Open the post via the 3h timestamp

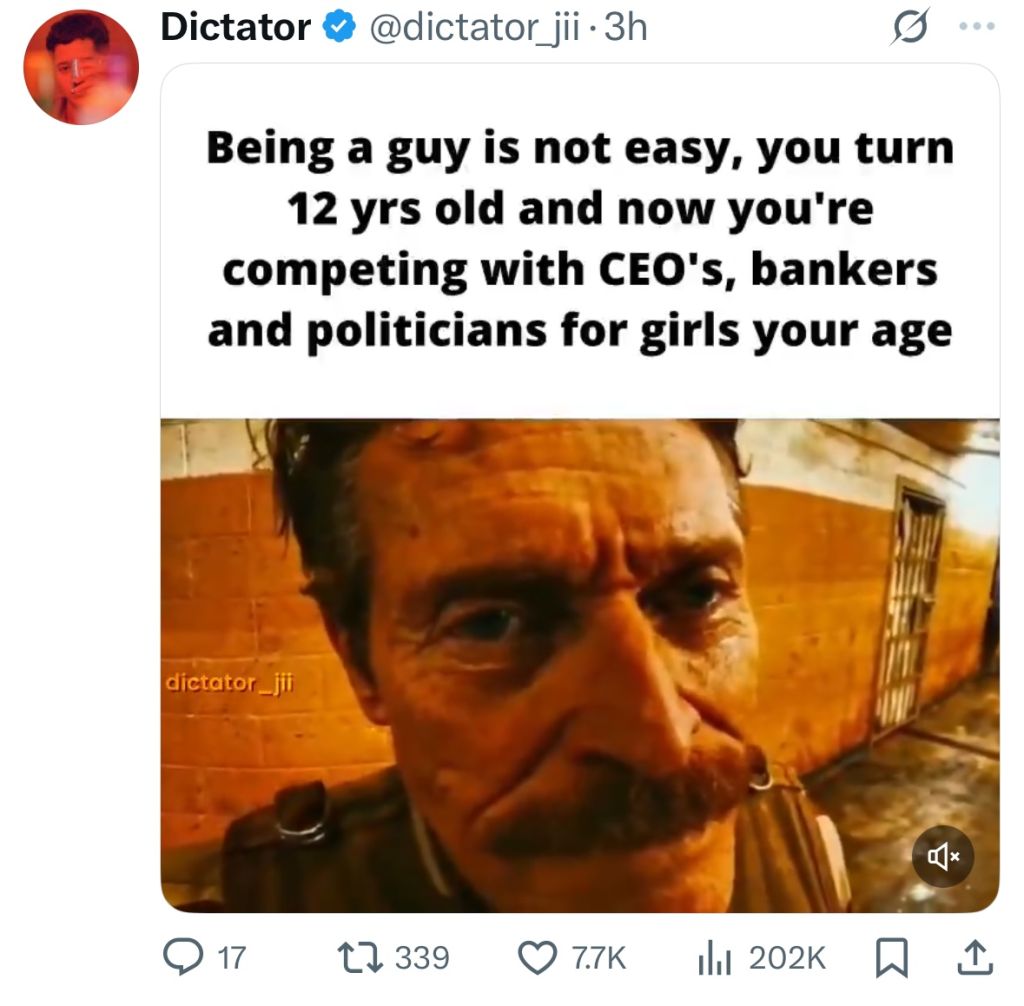coord(626,27)
